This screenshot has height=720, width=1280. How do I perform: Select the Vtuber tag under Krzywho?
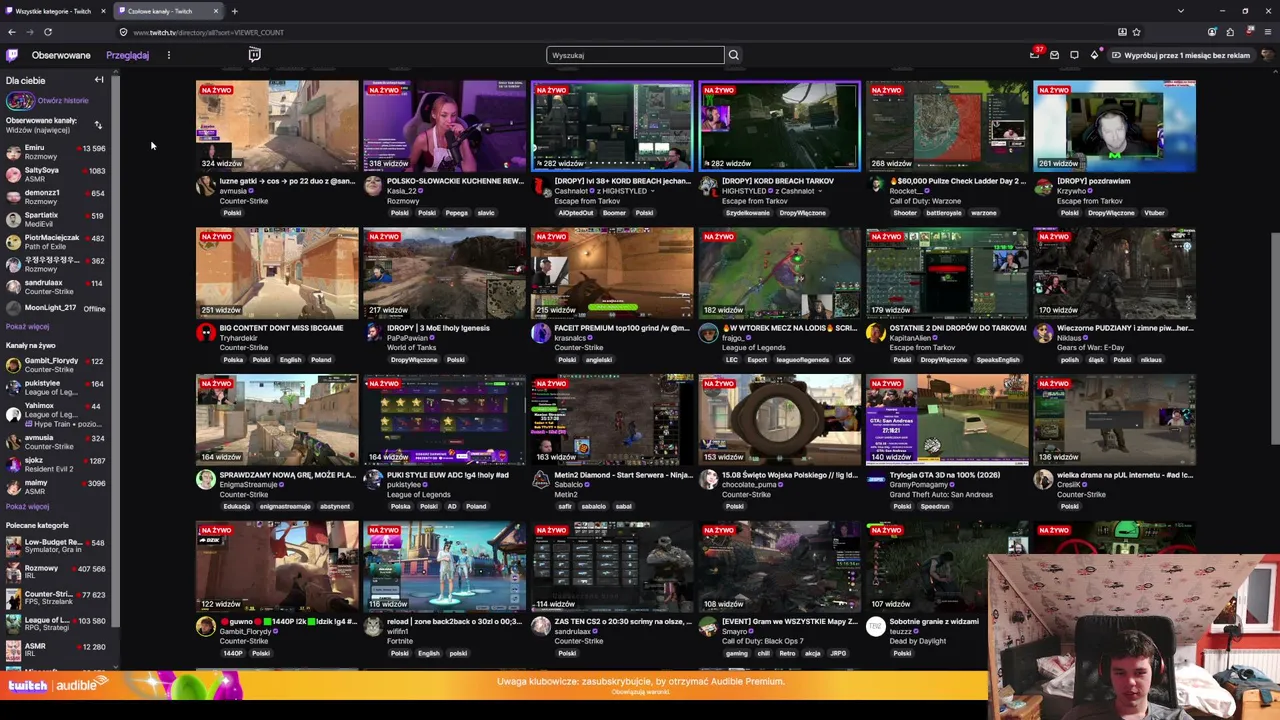(1155, 213)
